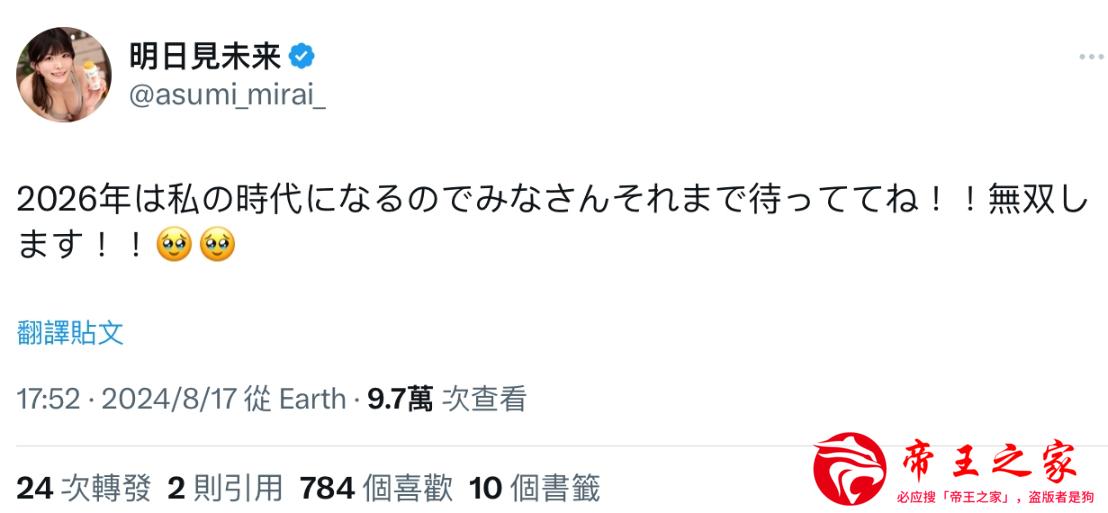Image resolution: width=1108 pixels, height=513 pixels.
Task: Click the first pleading face emoji
Action: tap(175, 245)
